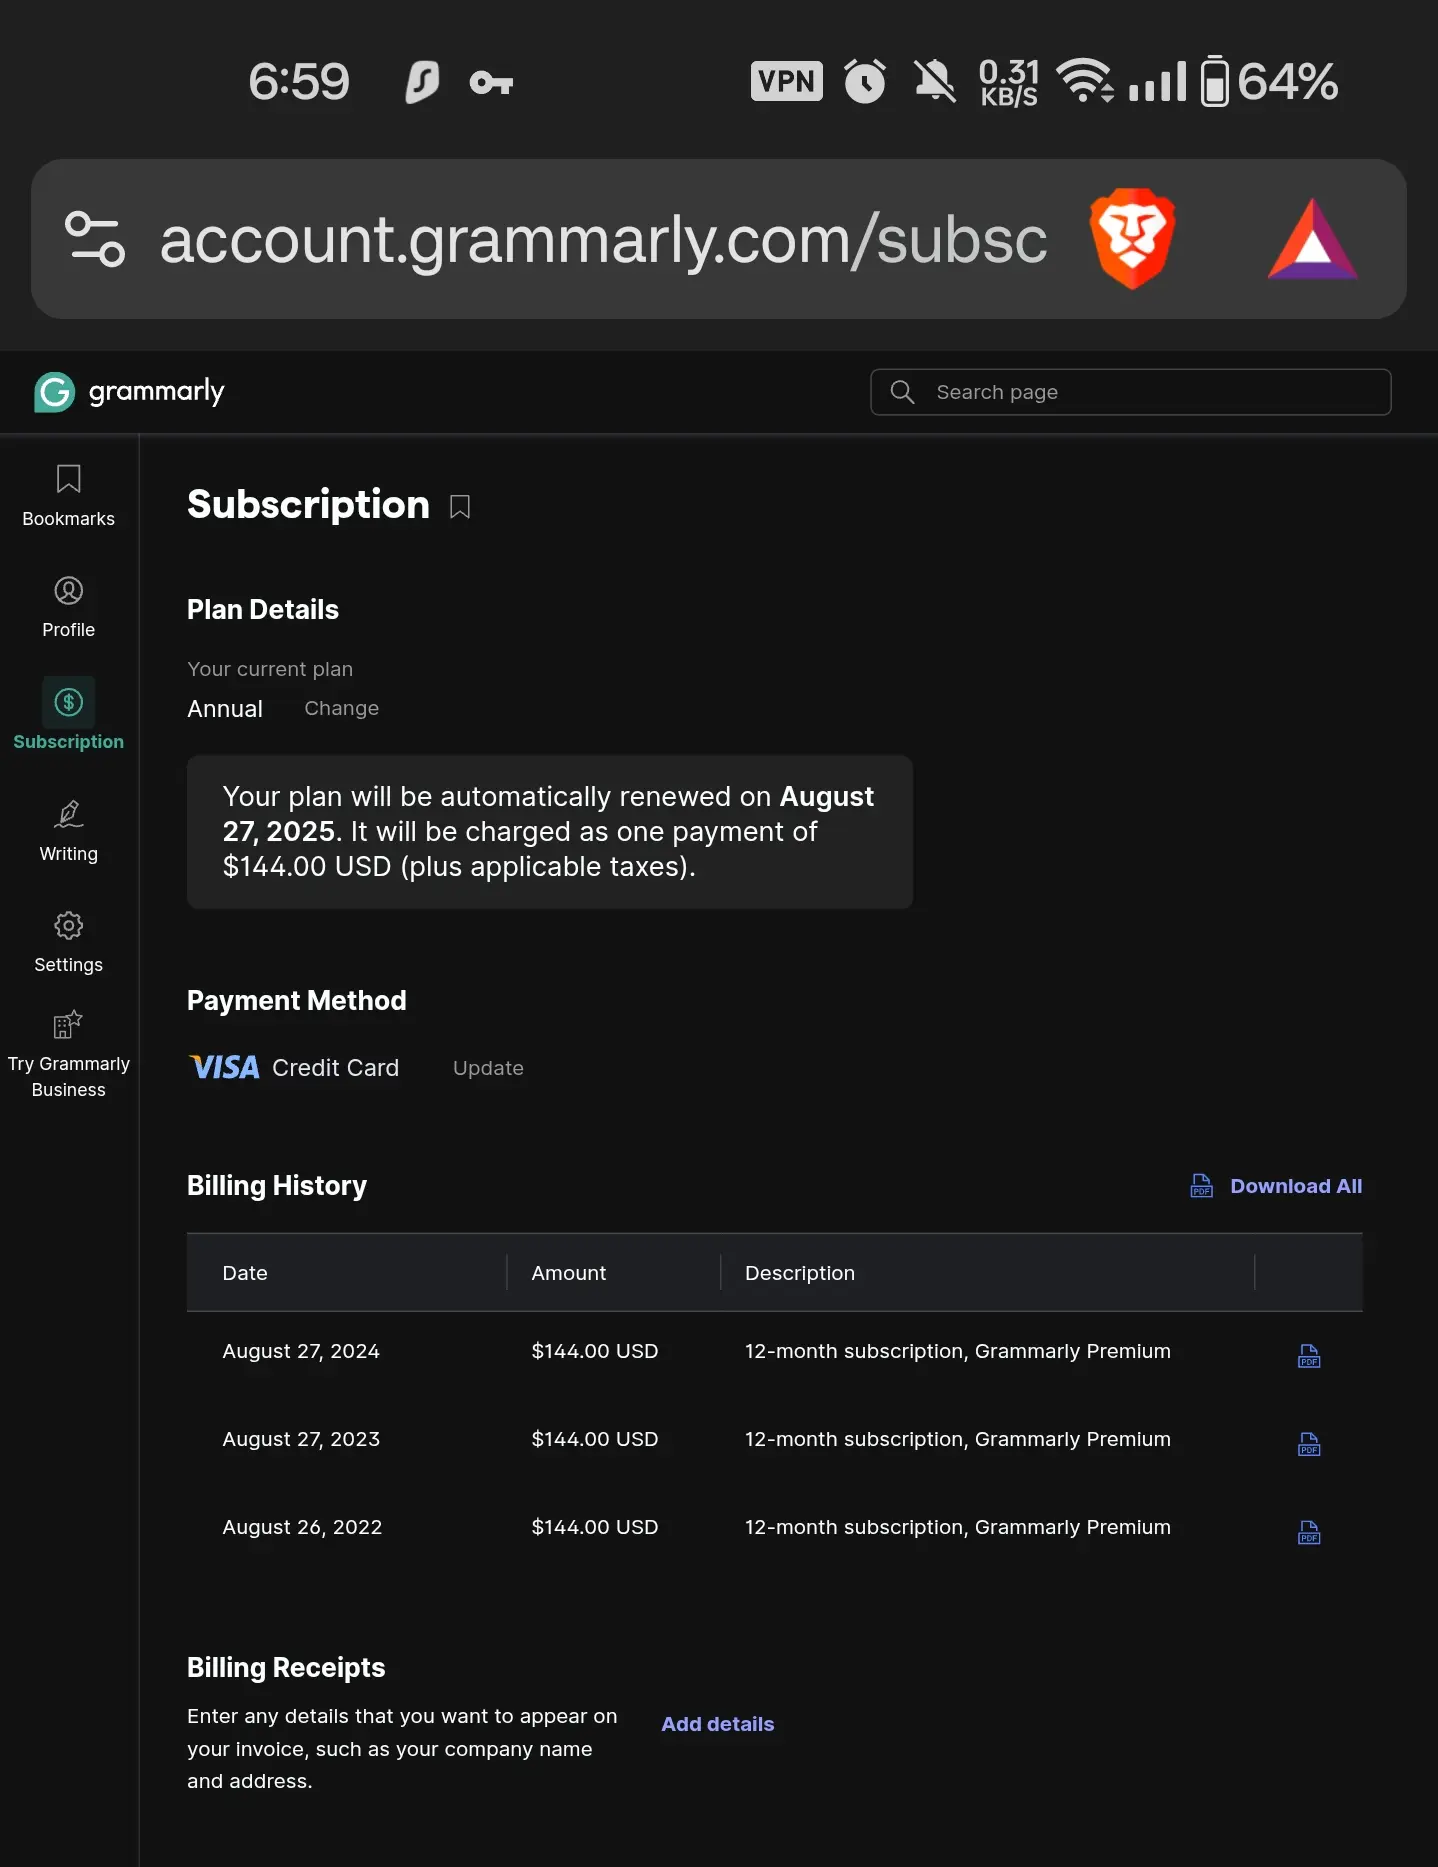Download PDF for August 27, 2023 invoice
This screenshot has width=1438, height=1867.
point(1309,1444)
